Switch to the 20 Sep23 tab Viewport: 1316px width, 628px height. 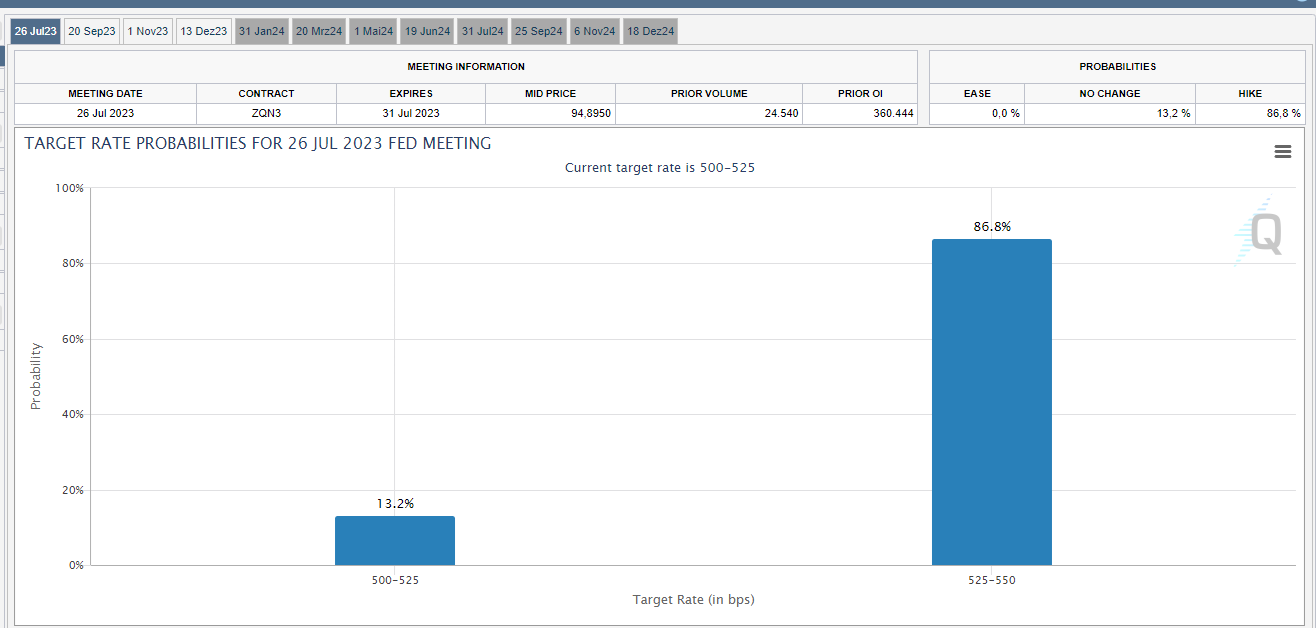pyautogui.click(x=92, y=32)
